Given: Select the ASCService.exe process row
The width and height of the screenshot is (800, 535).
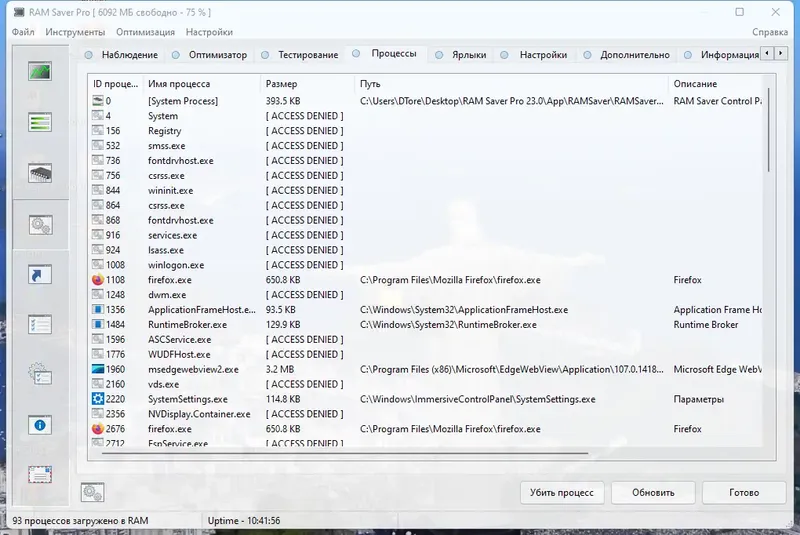Looking at the screenshot, I should [427, 340].
